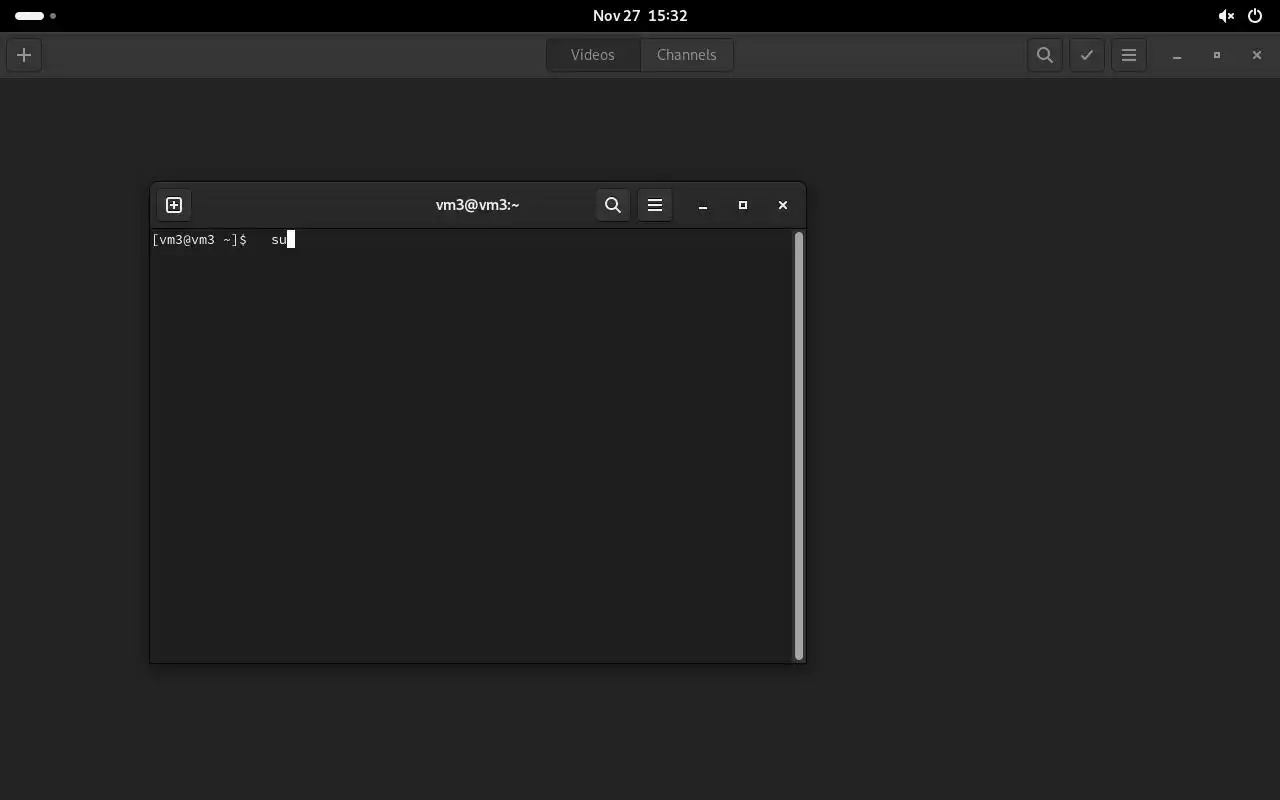Image resolution: width=1280 pixels, height=800 pixels.
Task: Open Activities overview from top bar
Action: [x=35, y=16]
